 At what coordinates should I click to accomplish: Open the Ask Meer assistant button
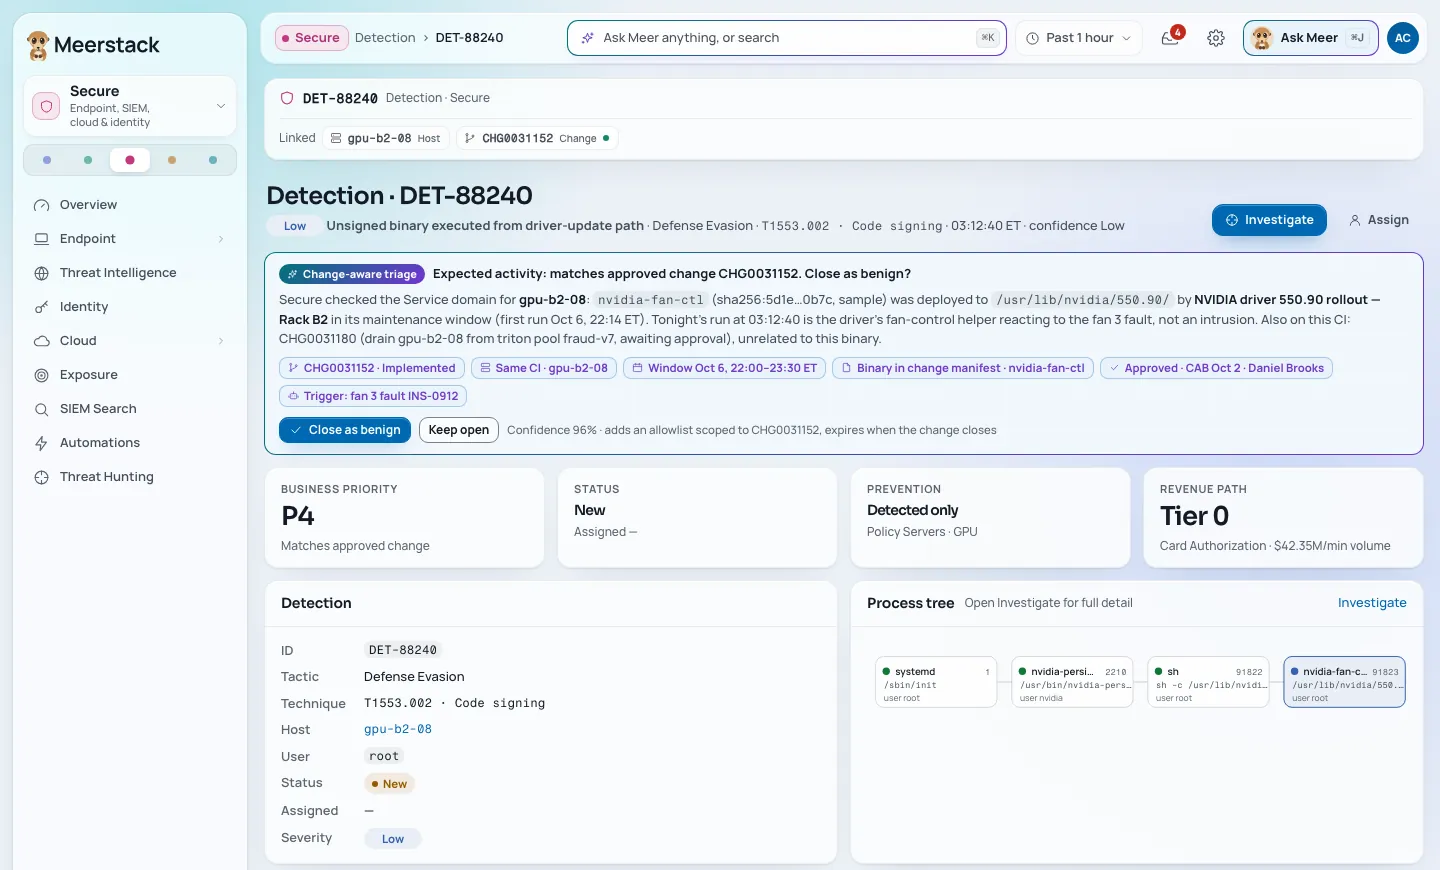coord(1311,38)
